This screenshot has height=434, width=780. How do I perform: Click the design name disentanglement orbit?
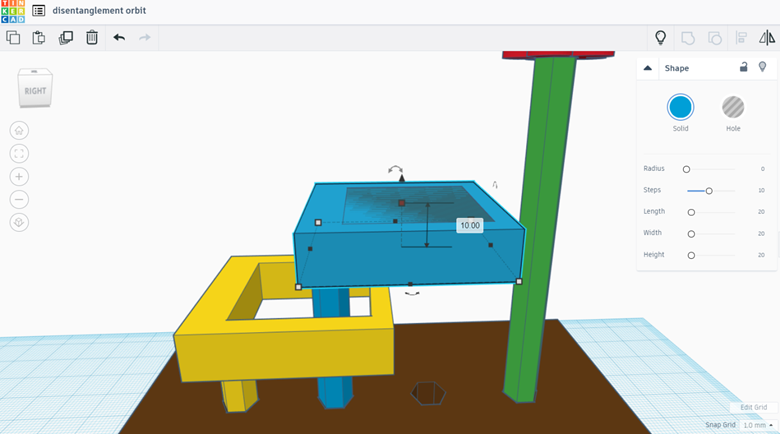coord(99,10)
